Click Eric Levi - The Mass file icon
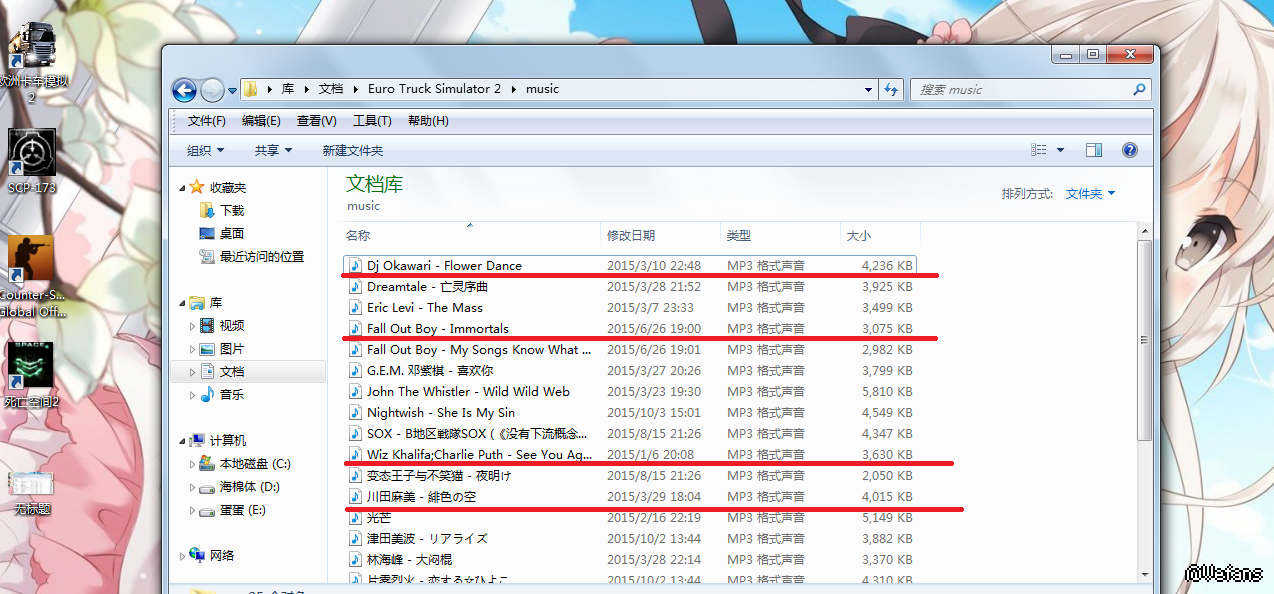 [356, 307]
